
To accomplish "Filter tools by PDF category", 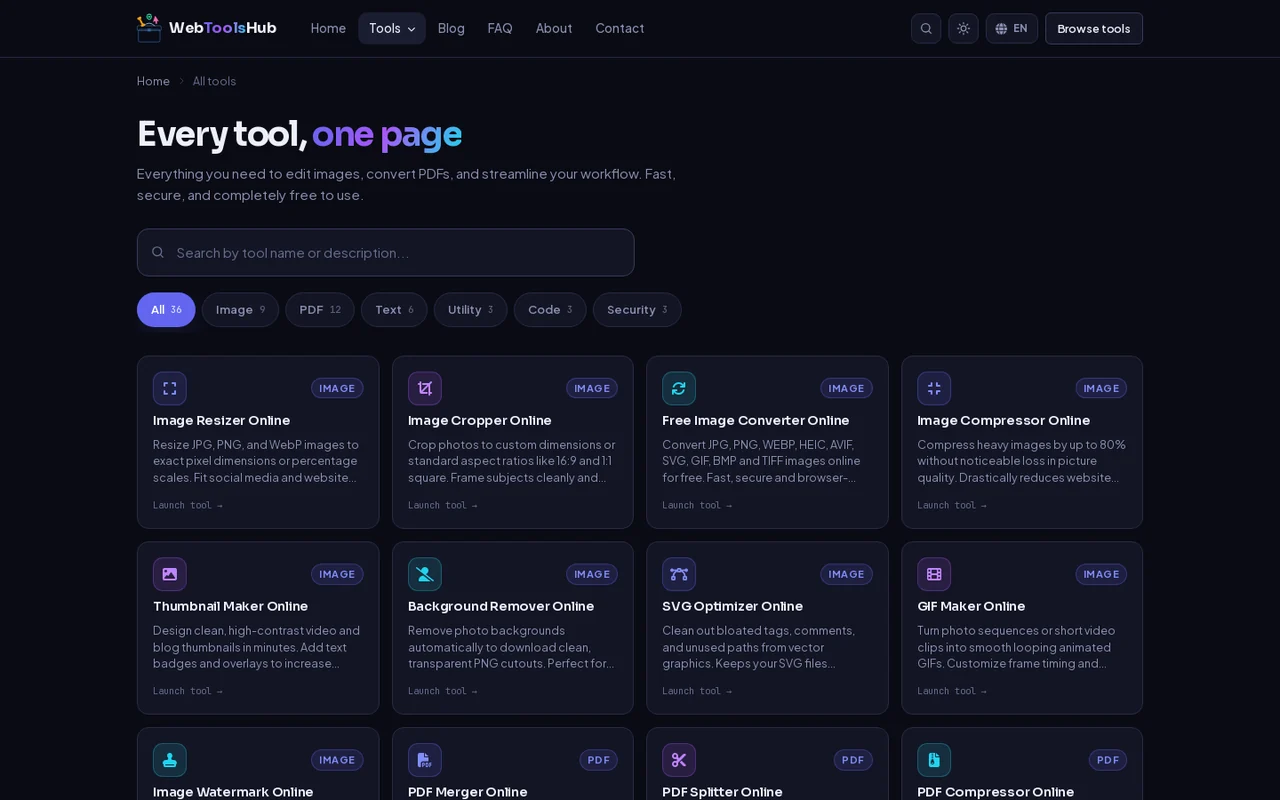I will click(x=320, y=310).
